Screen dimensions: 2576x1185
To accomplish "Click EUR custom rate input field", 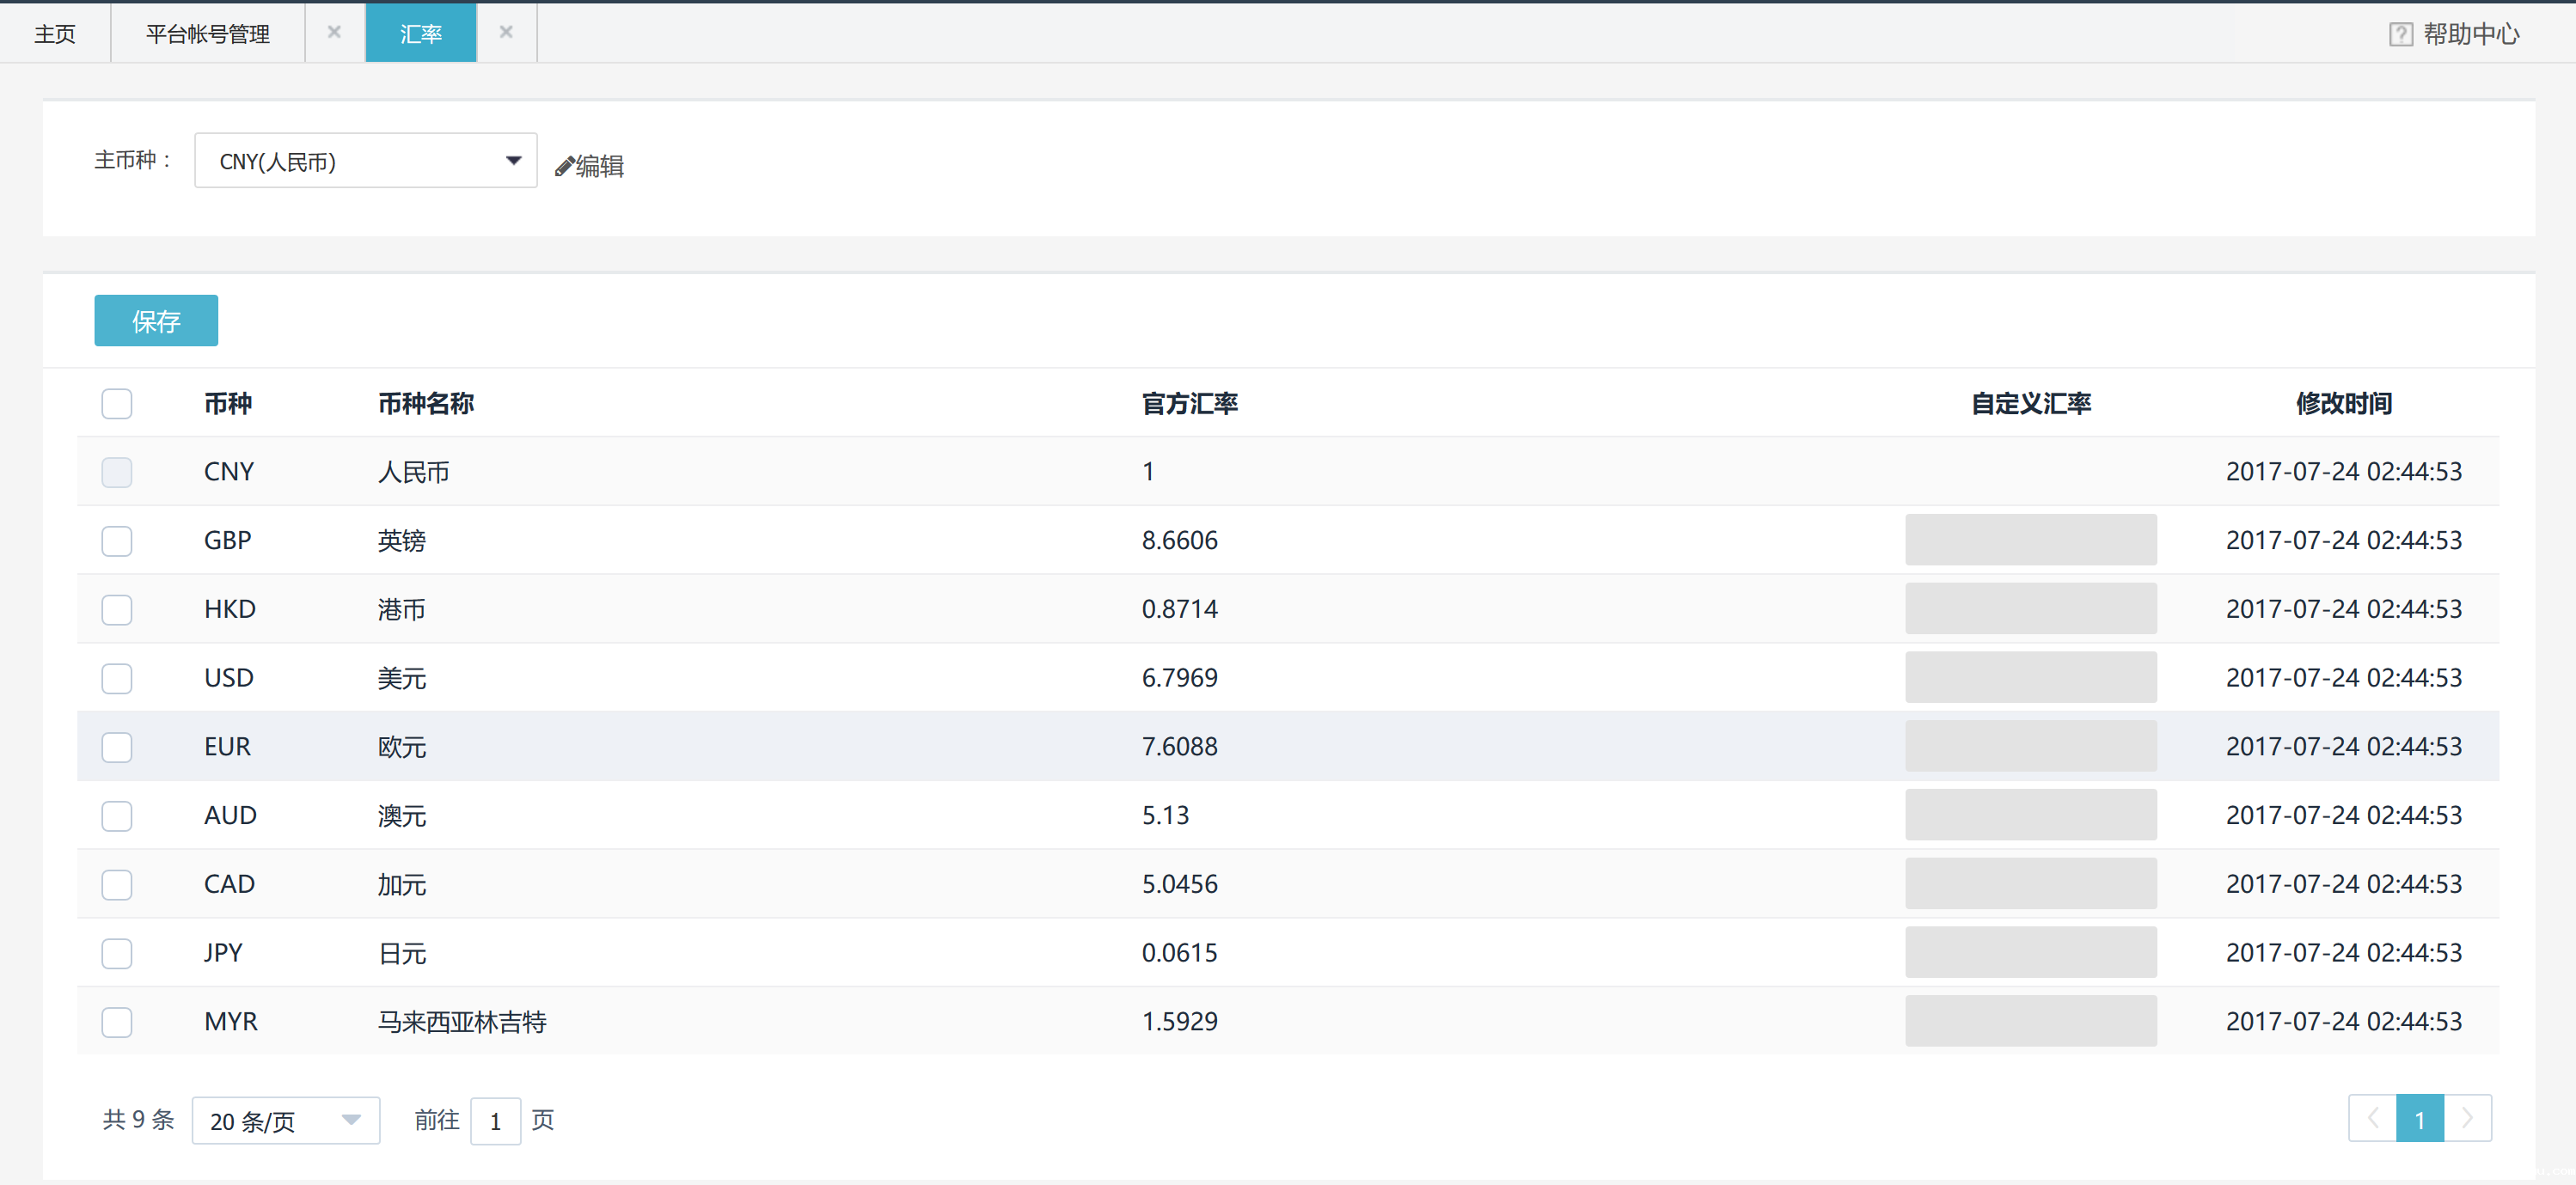I will (x=2030, y=746).
